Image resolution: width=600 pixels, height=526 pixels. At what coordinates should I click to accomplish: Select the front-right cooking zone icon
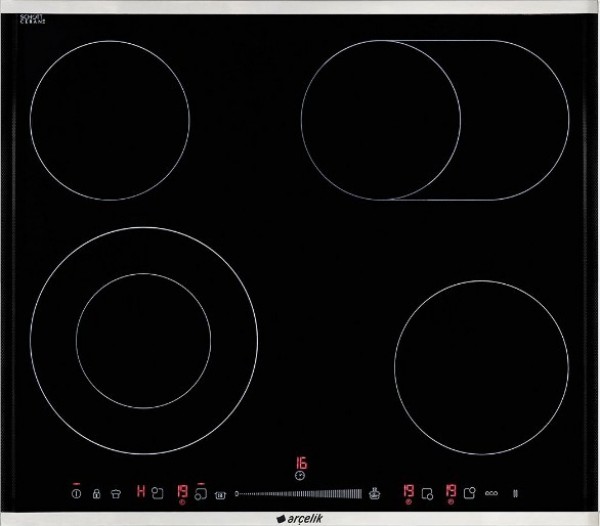pos(427,494)
